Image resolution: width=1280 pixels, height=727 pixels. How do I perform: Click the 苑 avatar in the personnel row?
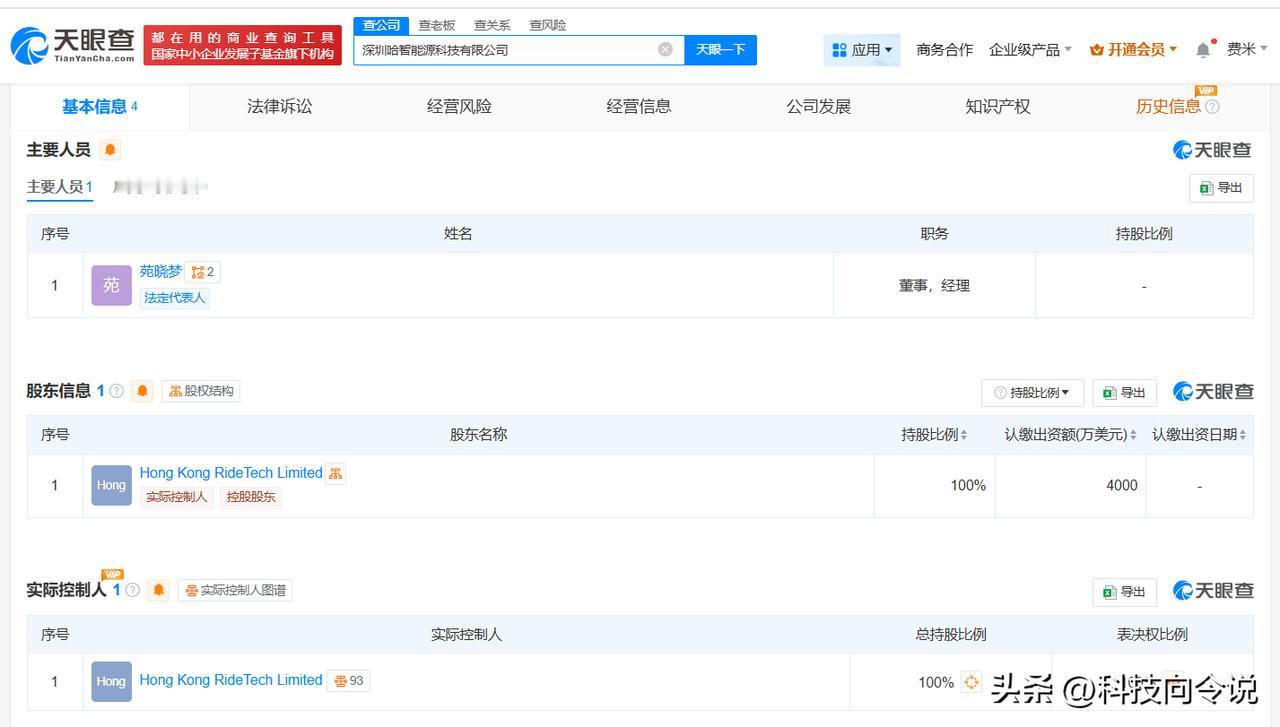[x=111, y=285]
